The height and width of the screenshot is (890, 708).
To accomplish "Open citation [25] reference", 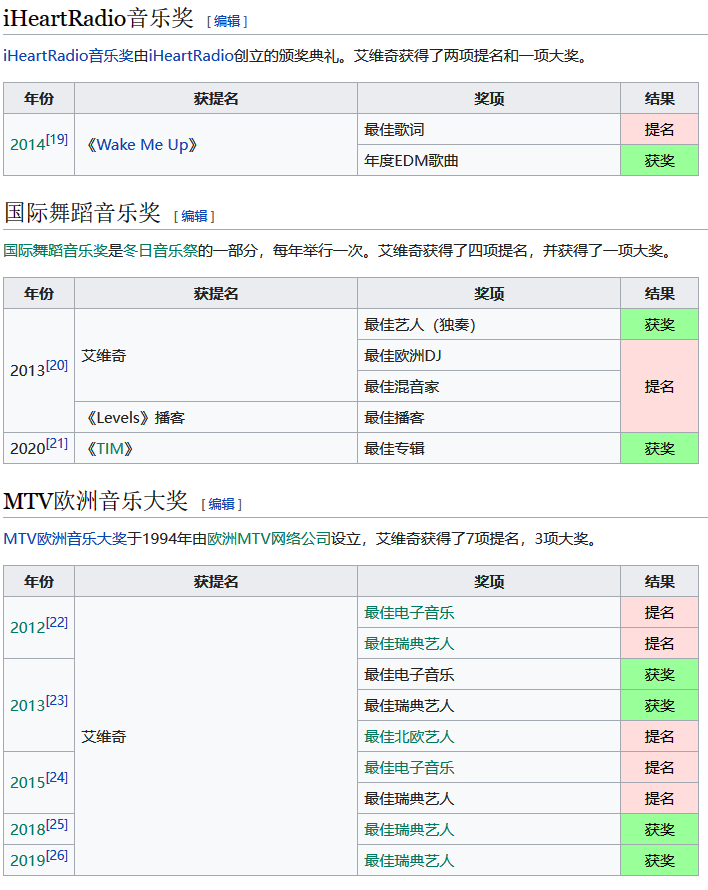I will [57, 824].
